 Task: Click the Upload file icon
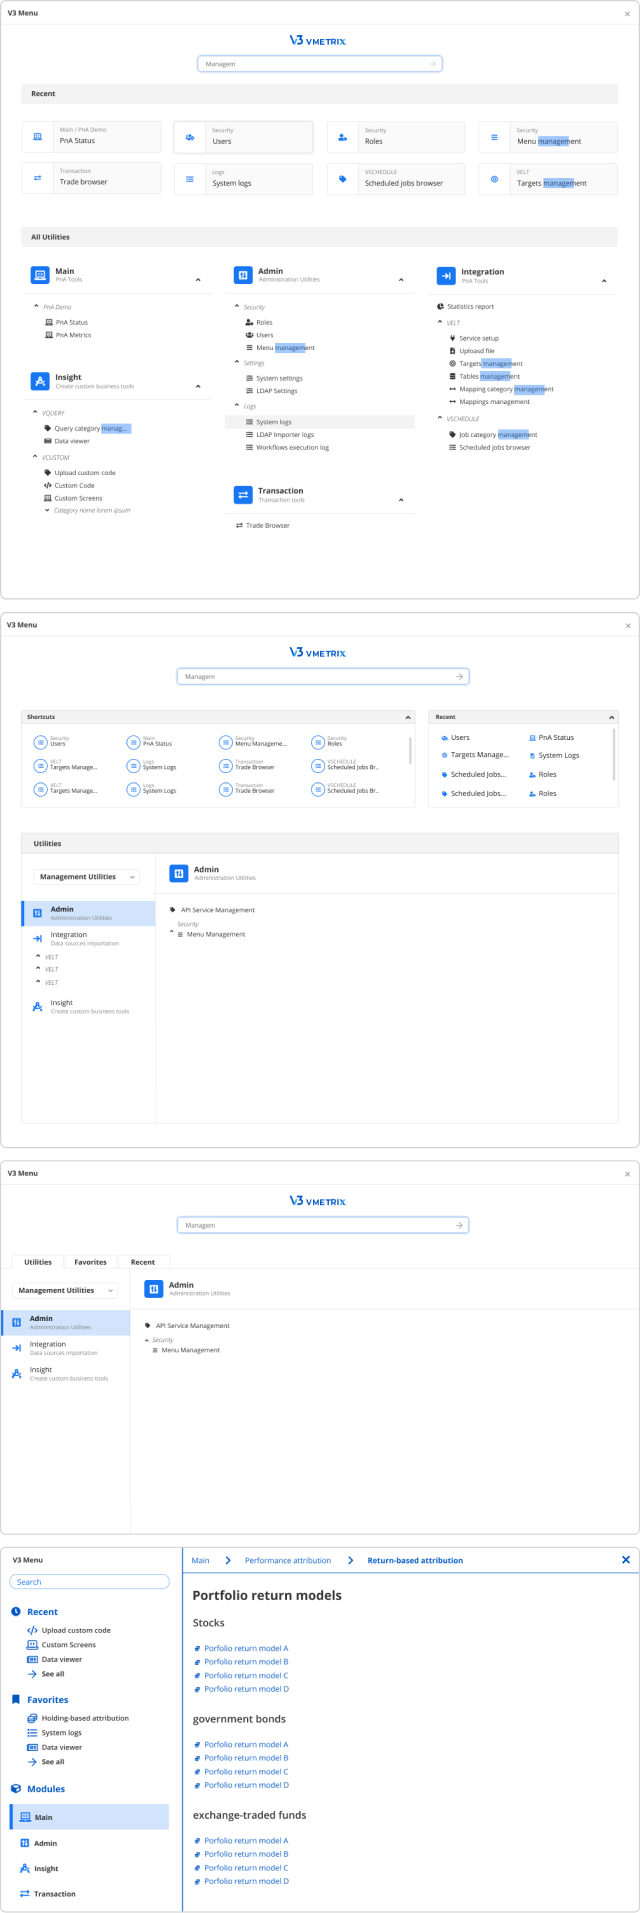click(452, 350)
